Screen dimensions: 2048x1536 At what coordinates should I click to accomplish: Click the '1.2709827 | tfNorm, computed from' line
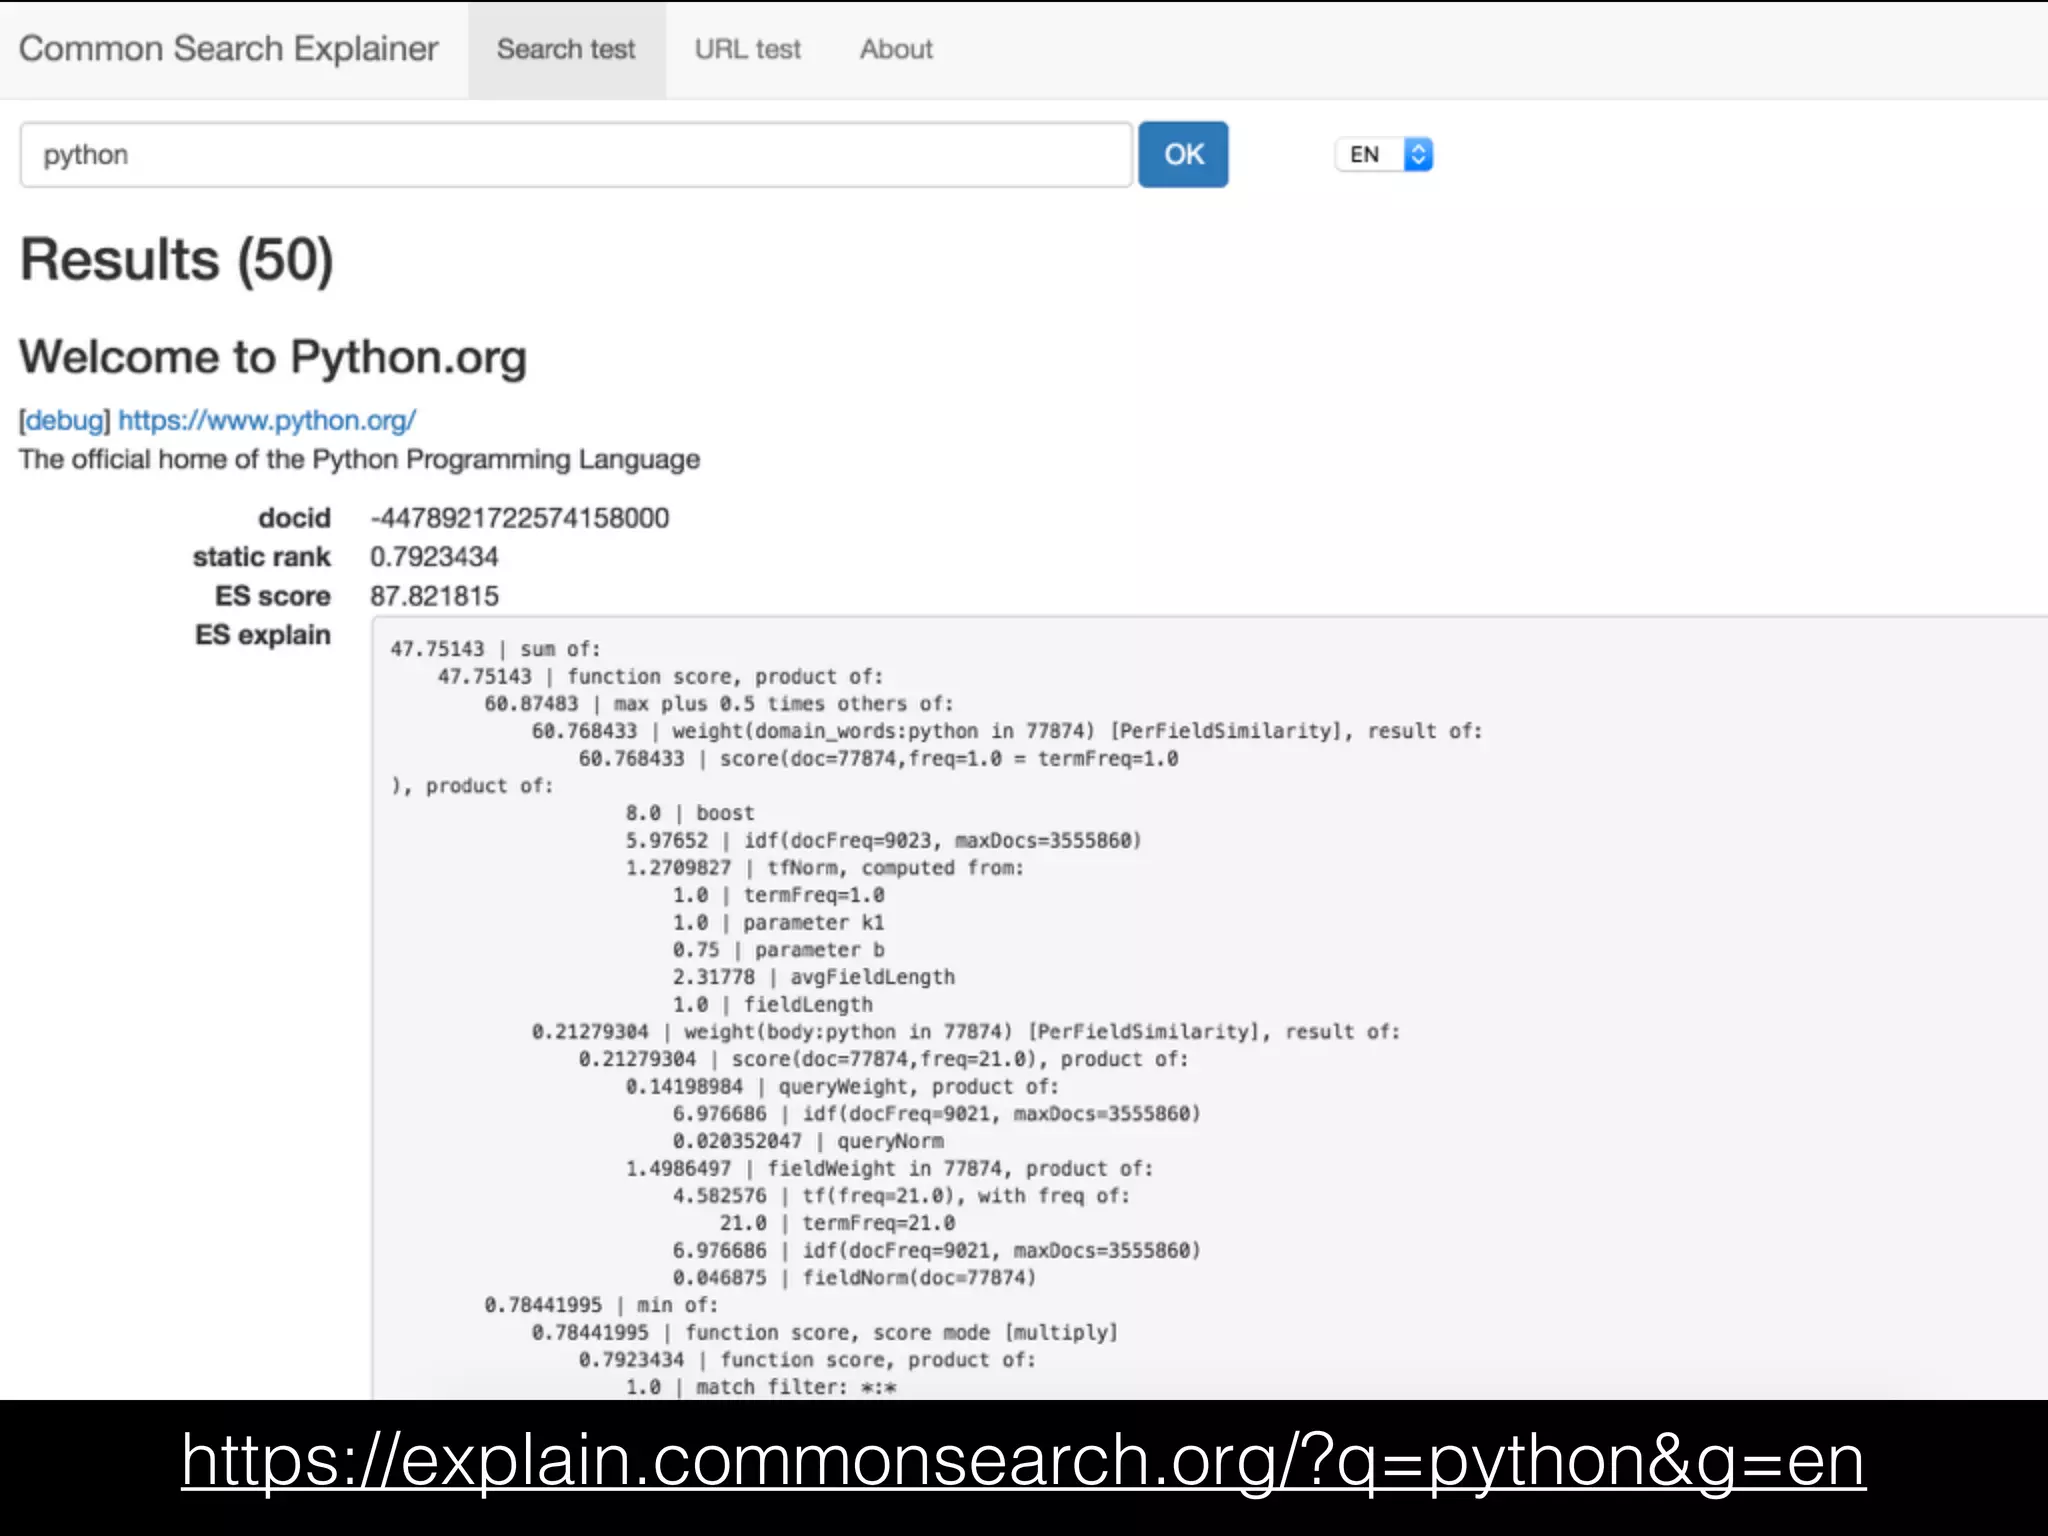coord(825,868)
